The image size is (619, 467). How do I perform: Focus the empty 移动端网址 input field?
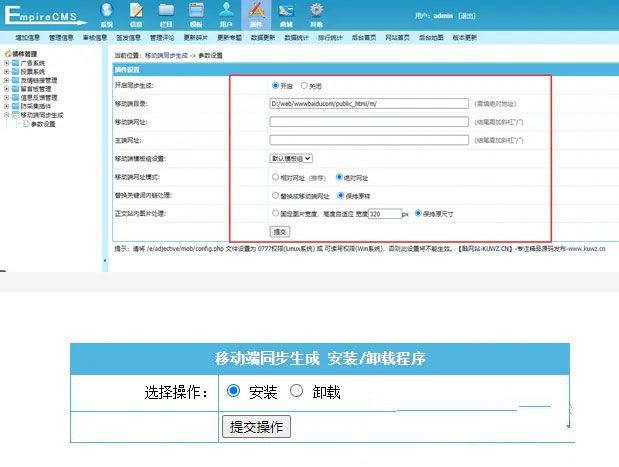click(x=369, y=122)
